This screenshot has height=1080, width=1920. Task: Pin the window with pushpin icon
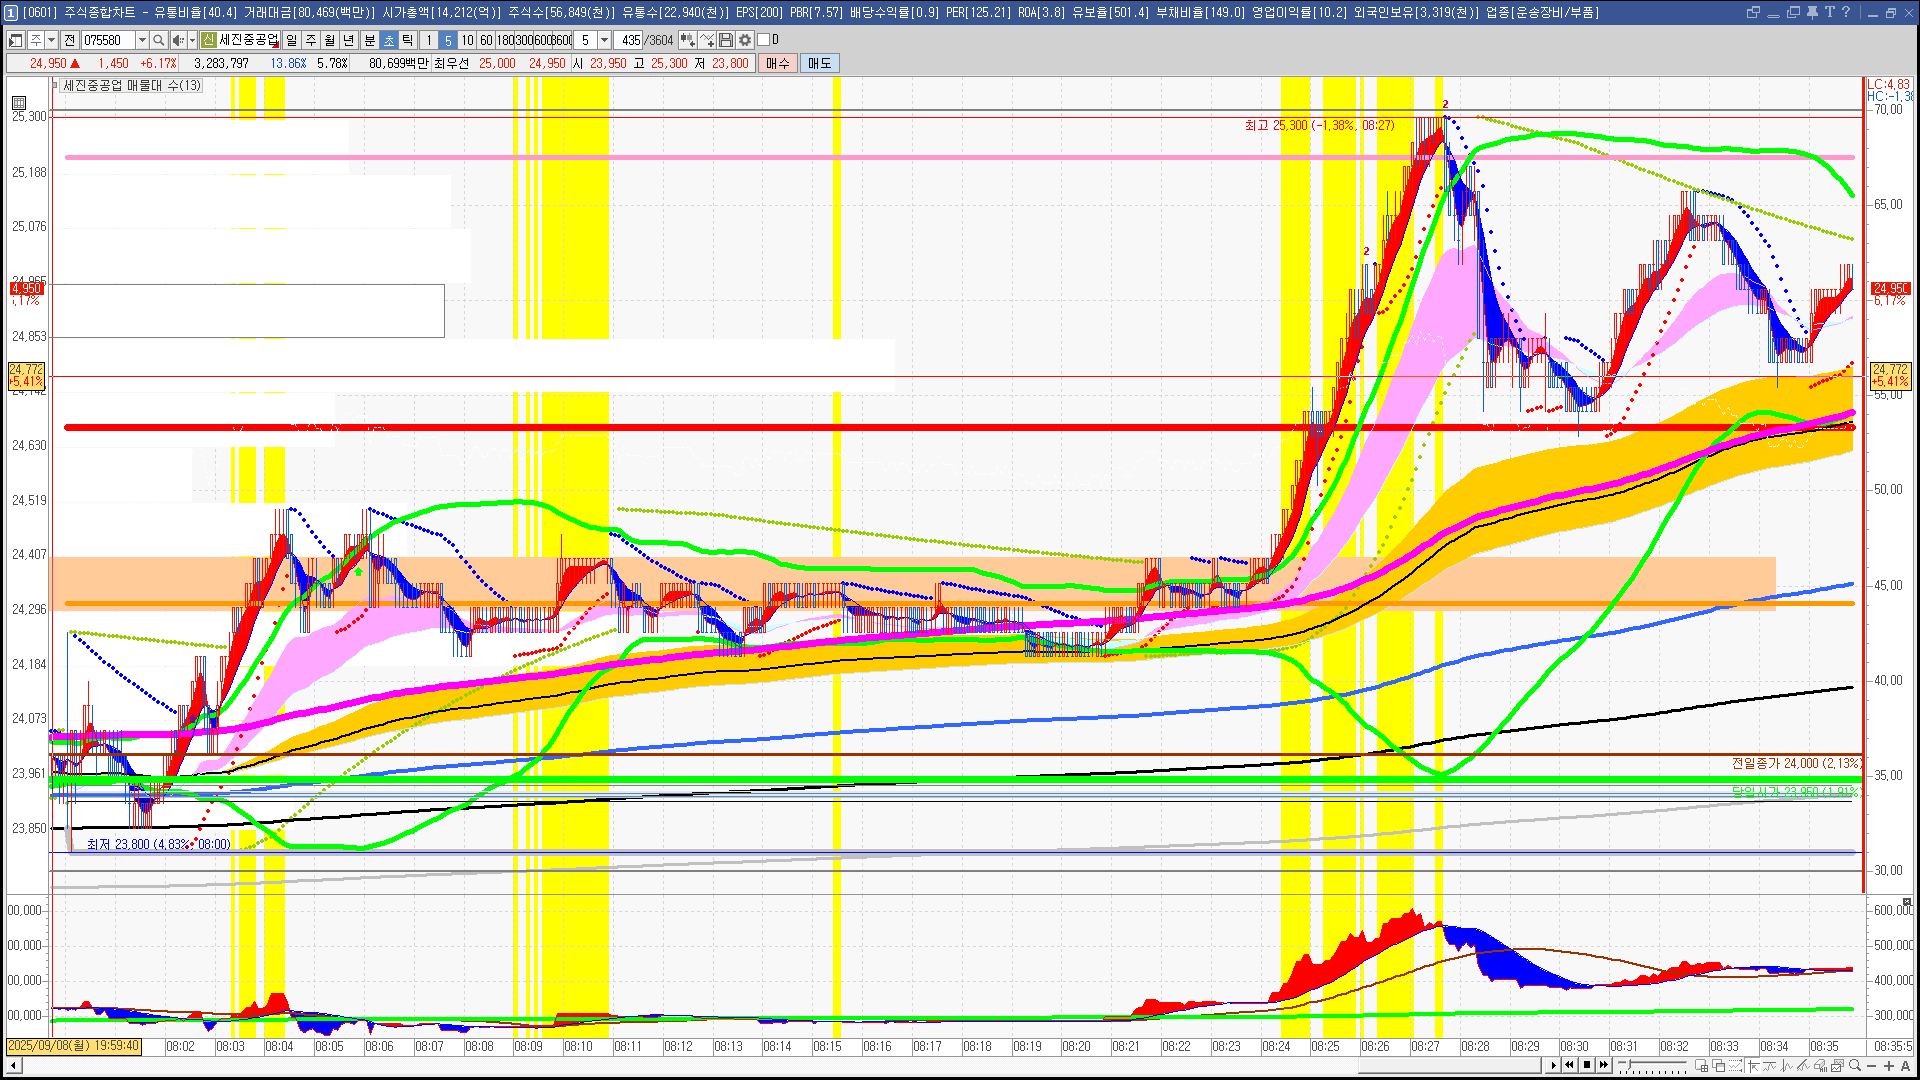(x=1812, y=12)
